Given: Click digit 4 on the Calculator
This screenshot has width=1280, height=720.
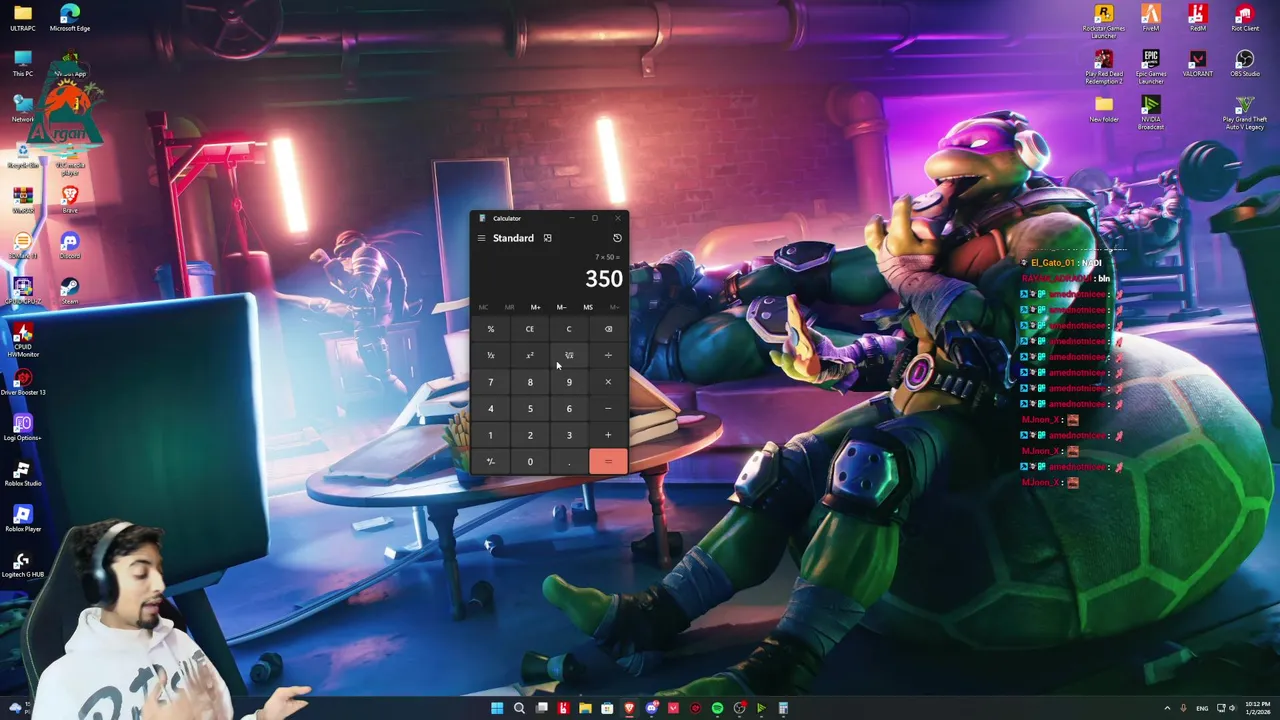Looking at the screenshot, I should coord(490,408).
